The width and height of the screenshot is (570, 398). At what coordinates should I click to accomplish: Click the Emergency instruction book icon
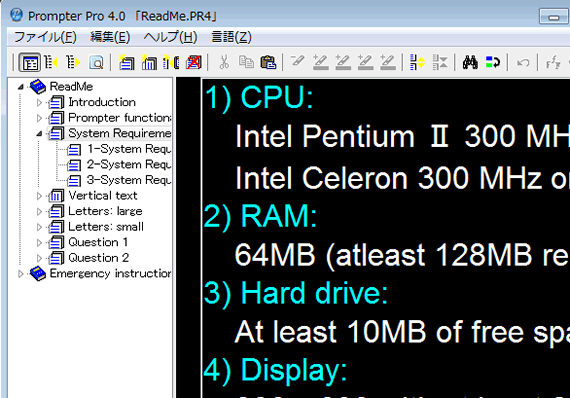[38, 273]
